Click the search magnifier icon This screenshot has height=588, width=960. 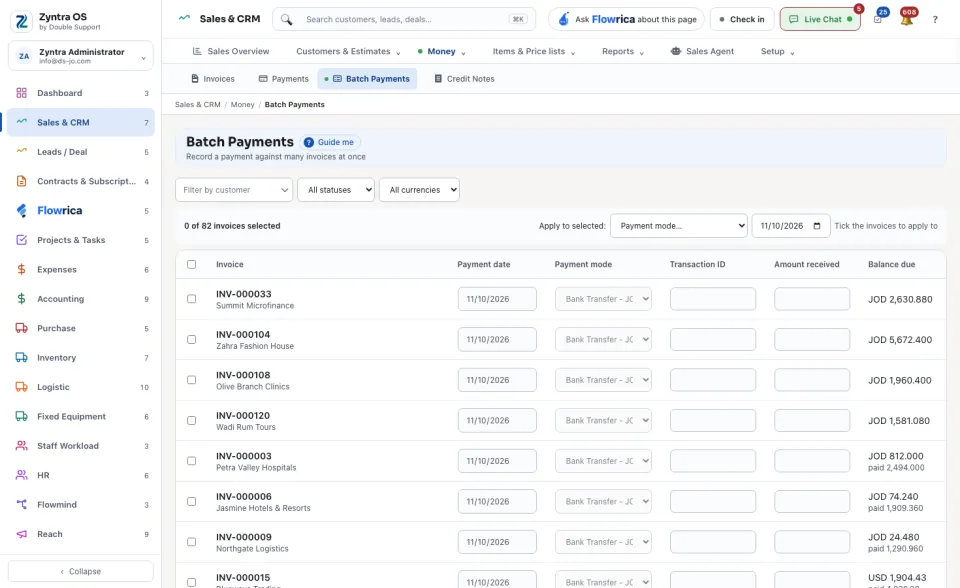point(286,20)
